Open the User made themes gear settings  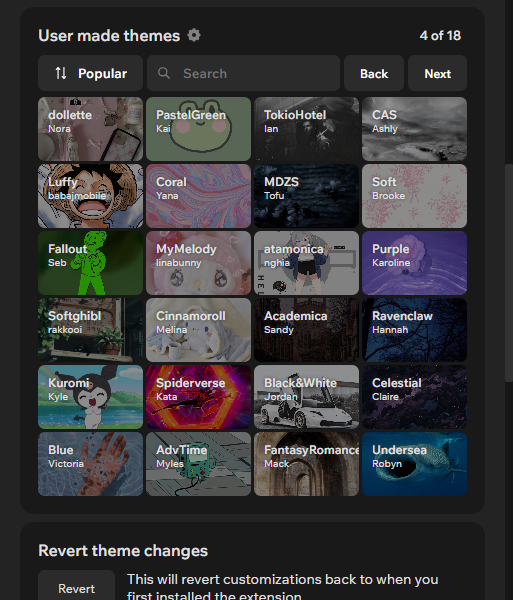[194, 35]
